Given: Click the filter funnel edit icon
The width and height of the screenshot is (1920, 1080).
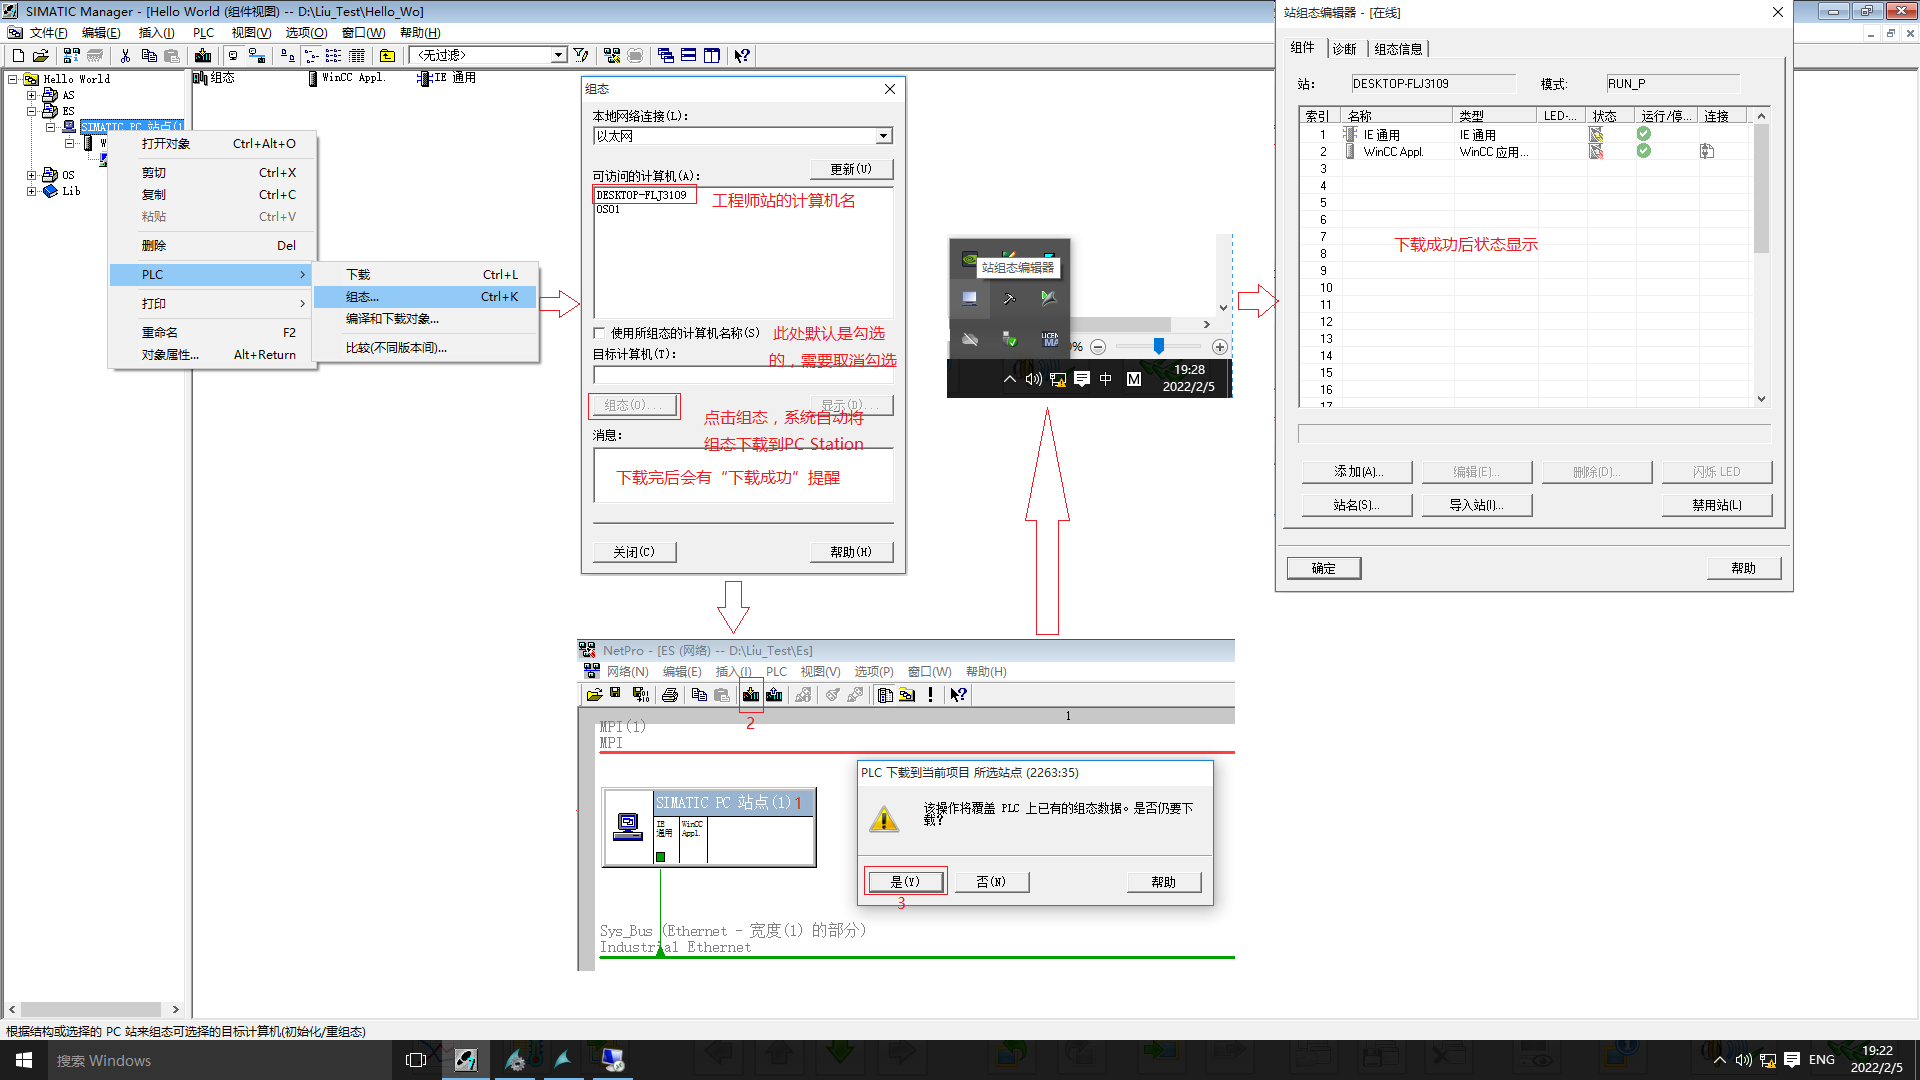Looking at the screenshot, I should coord(581,56).
